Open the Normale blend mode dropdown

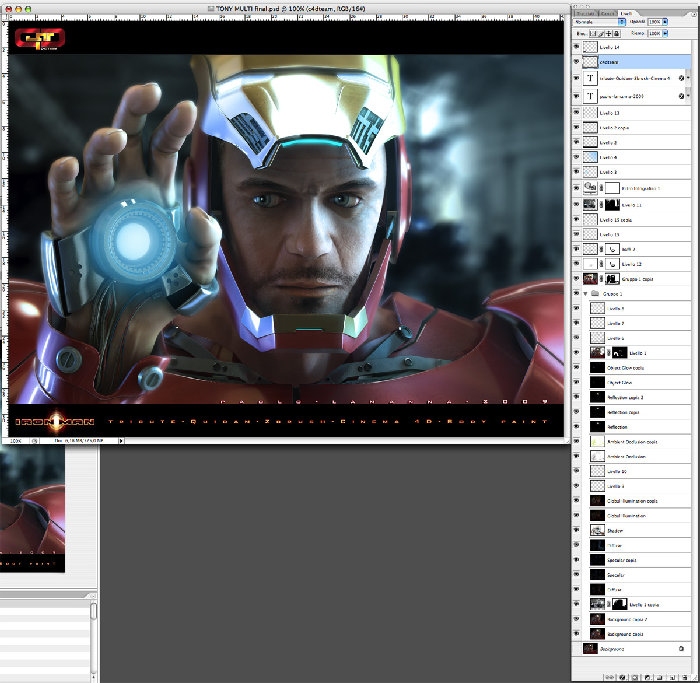point(600,22)
